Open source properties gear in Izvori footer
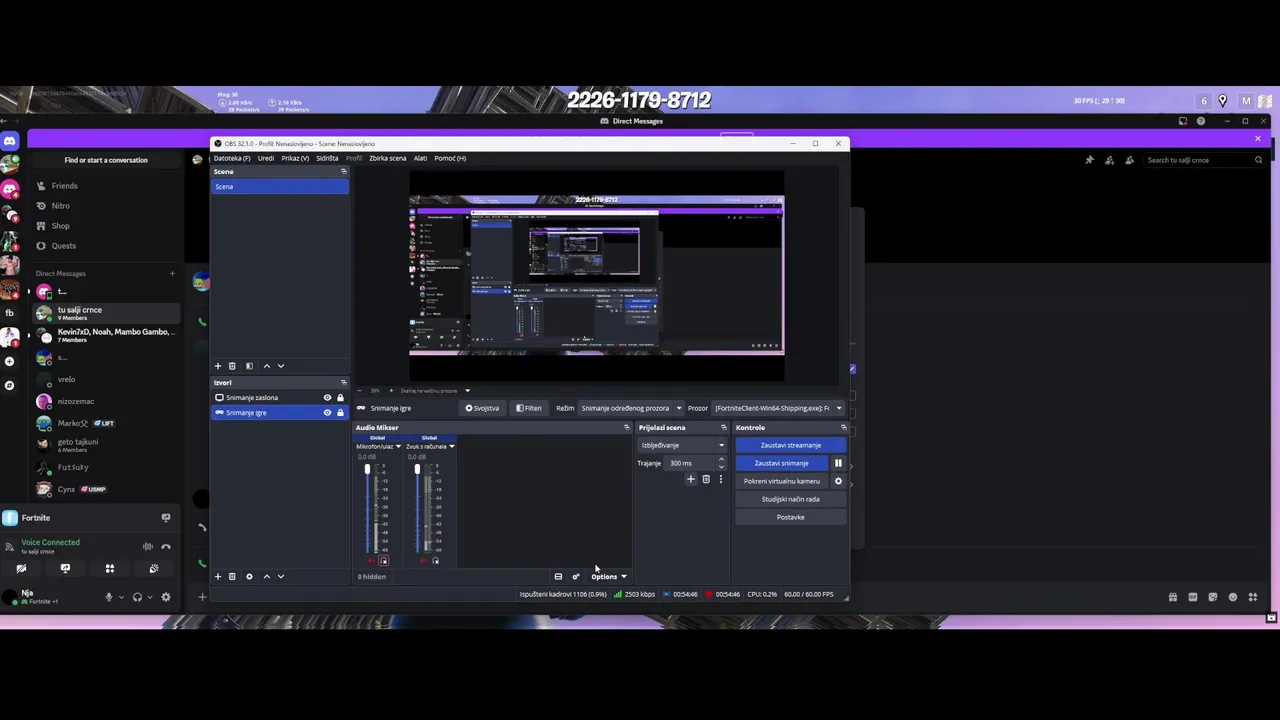This screenshot has height=720, width=1280. click(x=249, y=576)
